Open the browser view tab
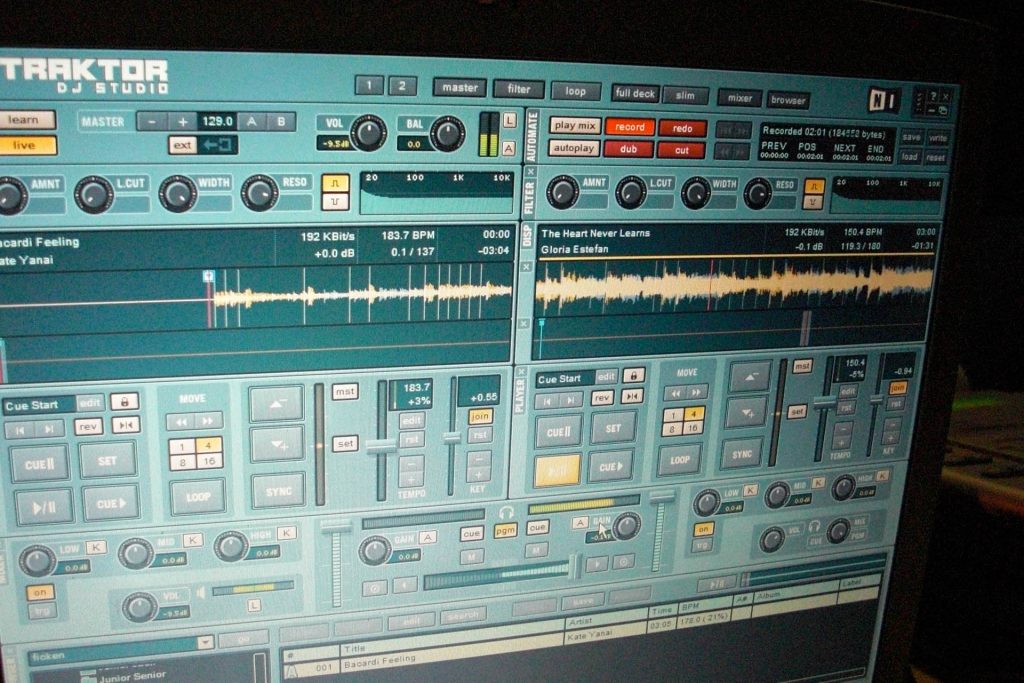The image size is (1024, 683). click(788, 100)
